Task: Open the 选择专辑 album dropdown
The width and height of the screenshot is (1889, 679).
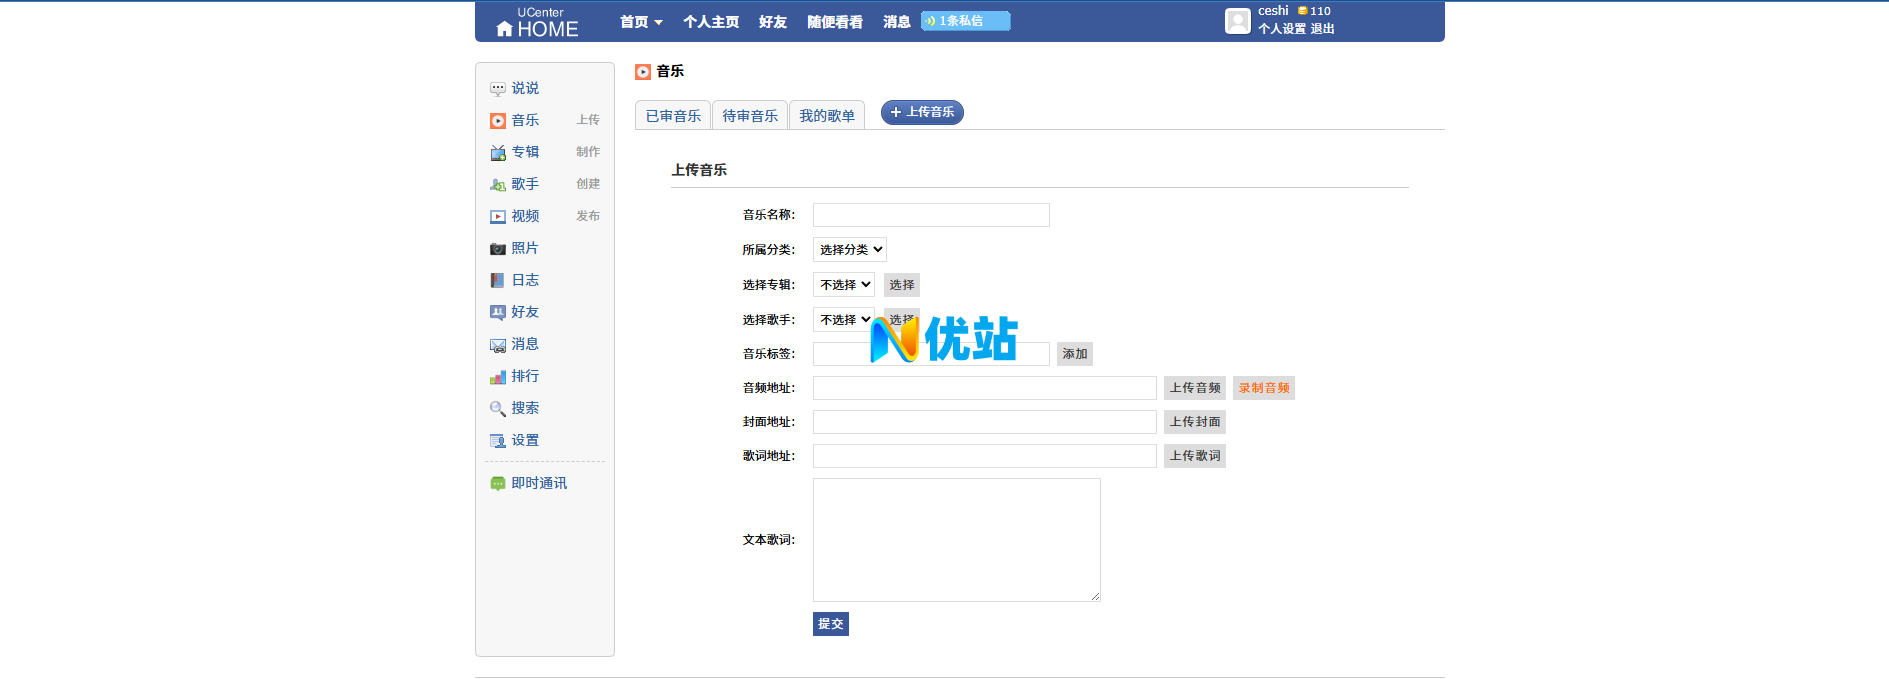Action: point(843,285)
